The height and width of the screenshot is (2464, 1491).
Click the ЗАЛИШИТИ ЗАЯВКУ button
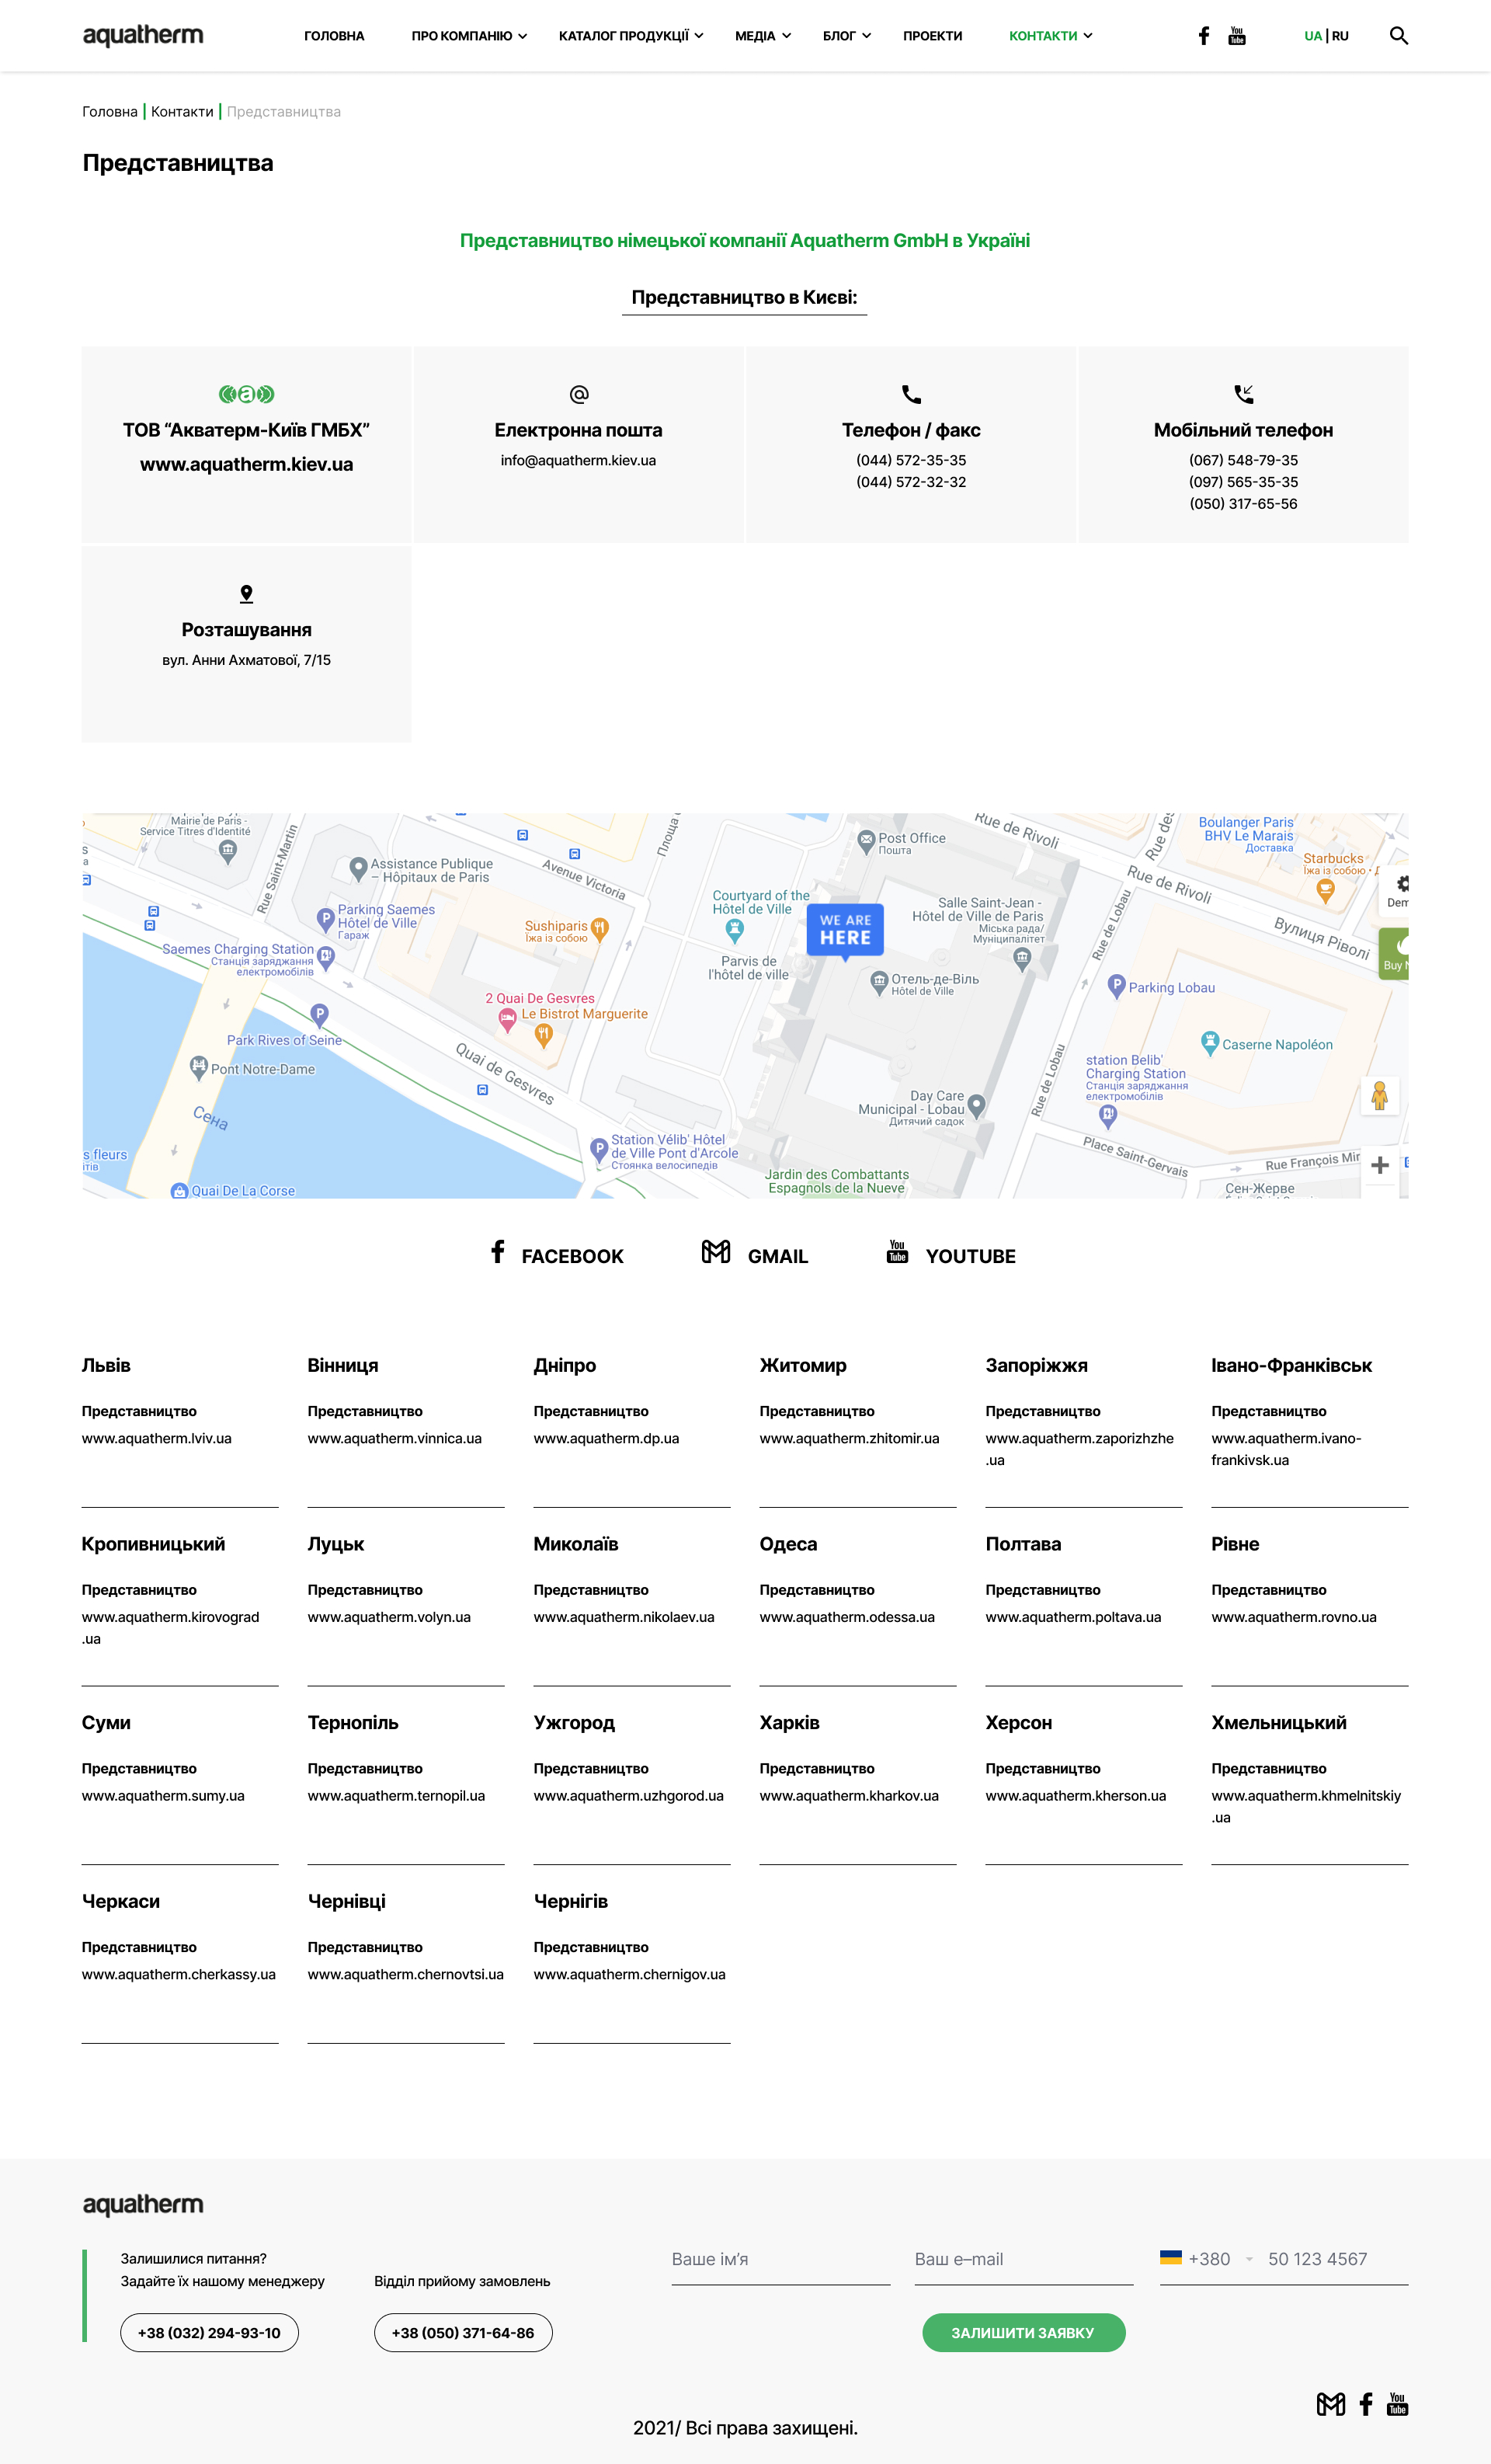click(x=1024, y=2333)
